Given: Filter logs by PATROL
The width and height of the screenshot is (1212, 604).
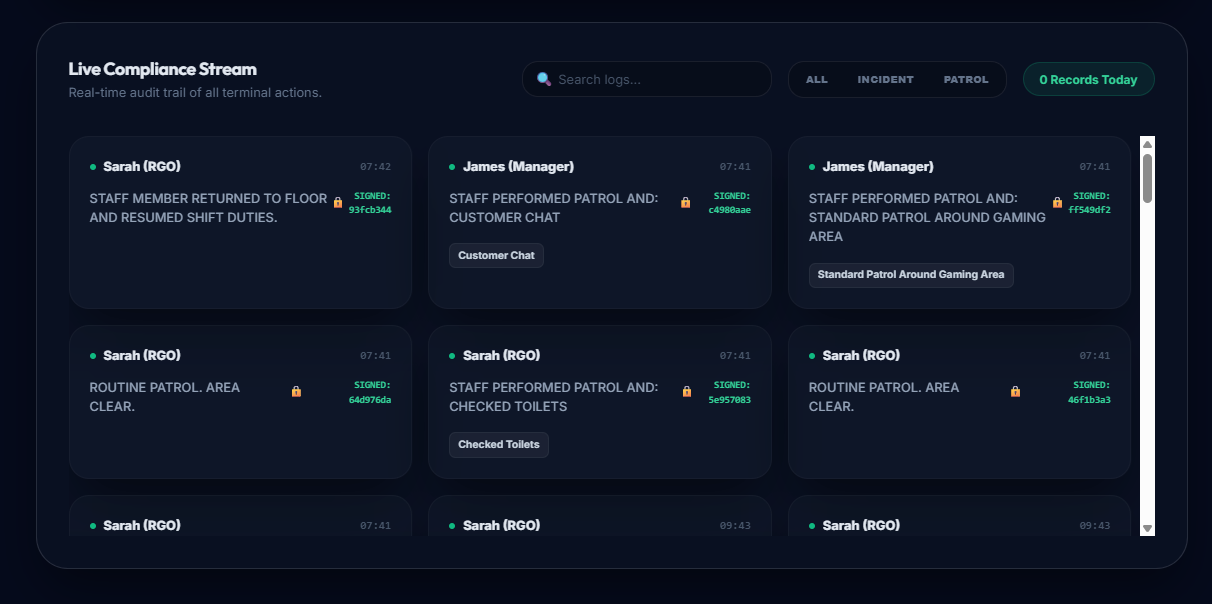Looking at the screenshot, I should coord(966,80).
